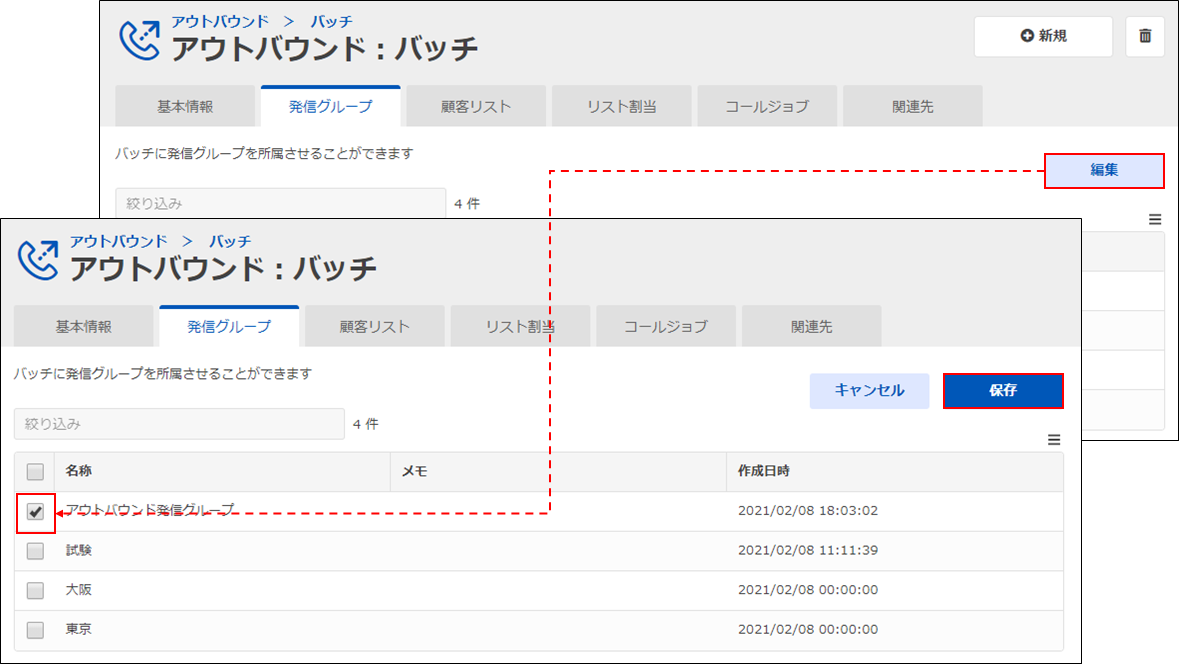Check the 試験 row checkbox

35,551
